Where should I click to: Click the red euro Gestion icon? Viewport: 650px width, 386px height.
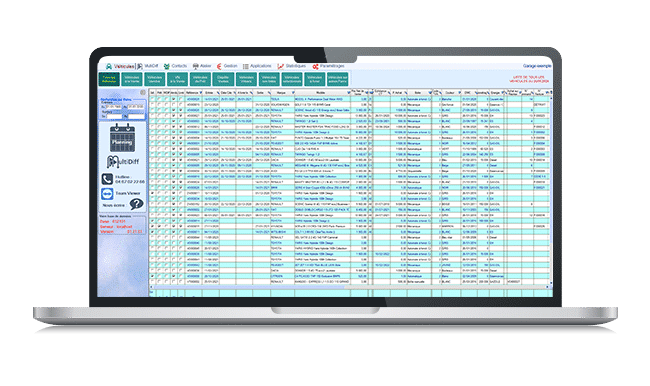[x=219, y=66]
